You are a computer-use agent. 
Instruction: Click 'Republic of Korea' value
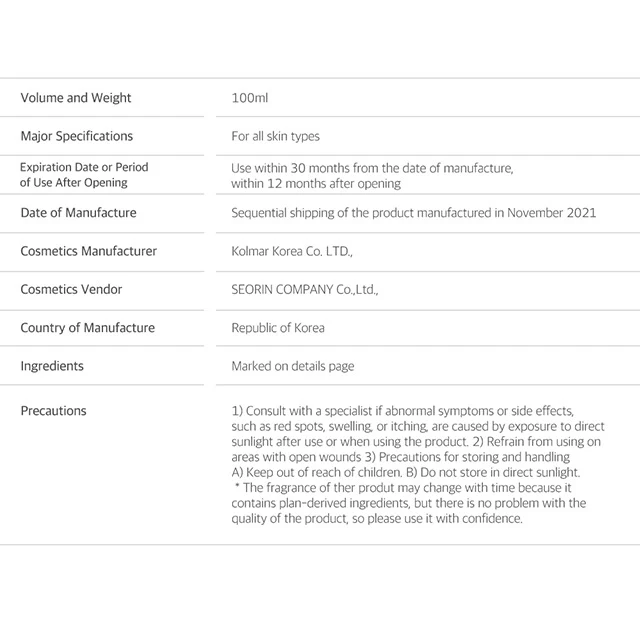coord(278,328)
